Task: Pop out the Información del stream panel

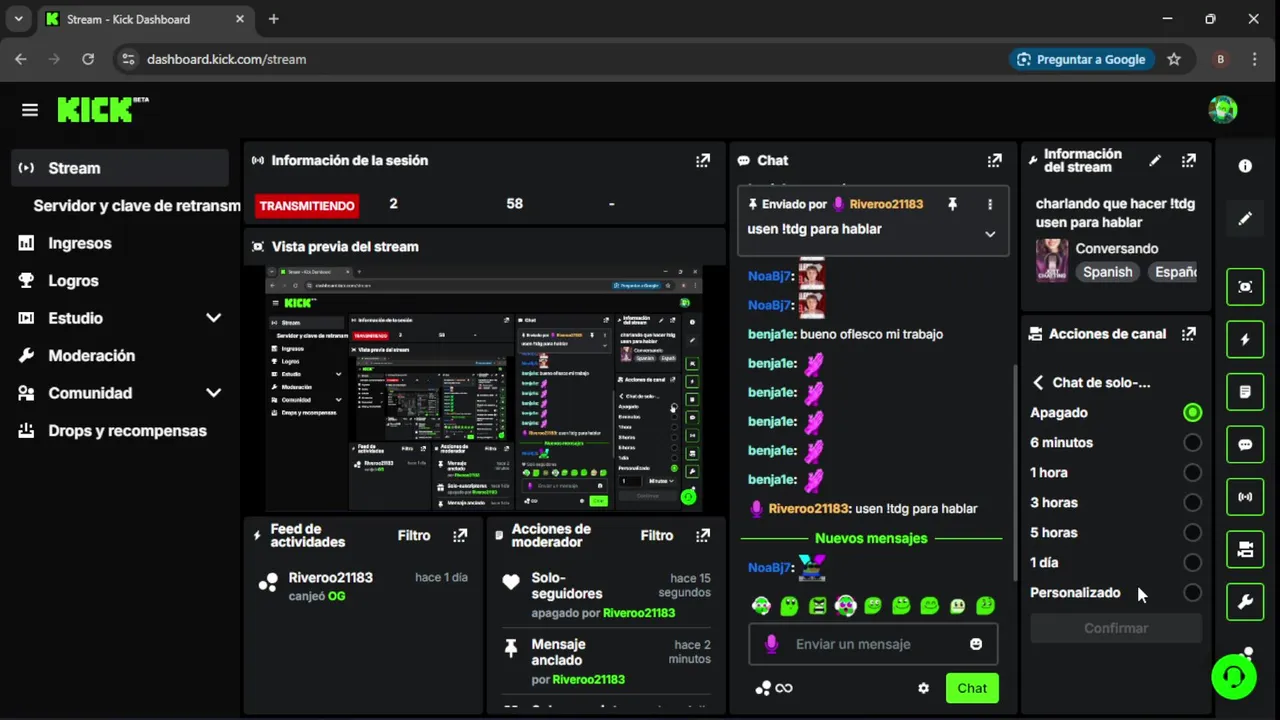Action: [1188, 160]
